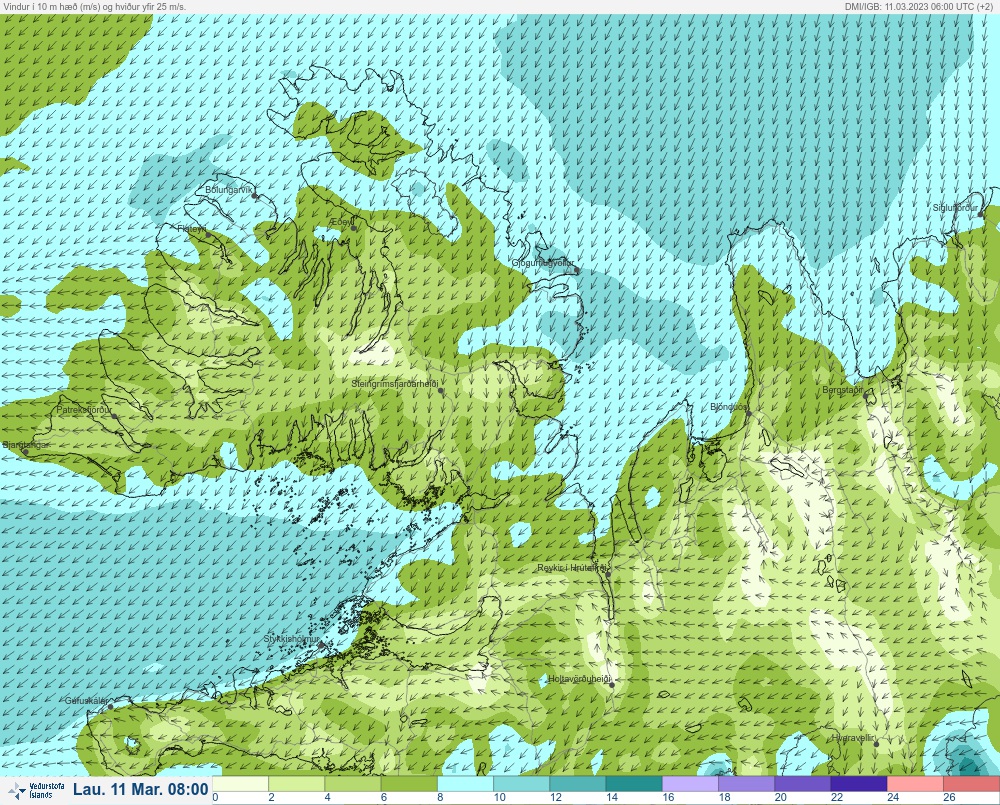Click the Bjargtangar station marker dot

point(26,452)
